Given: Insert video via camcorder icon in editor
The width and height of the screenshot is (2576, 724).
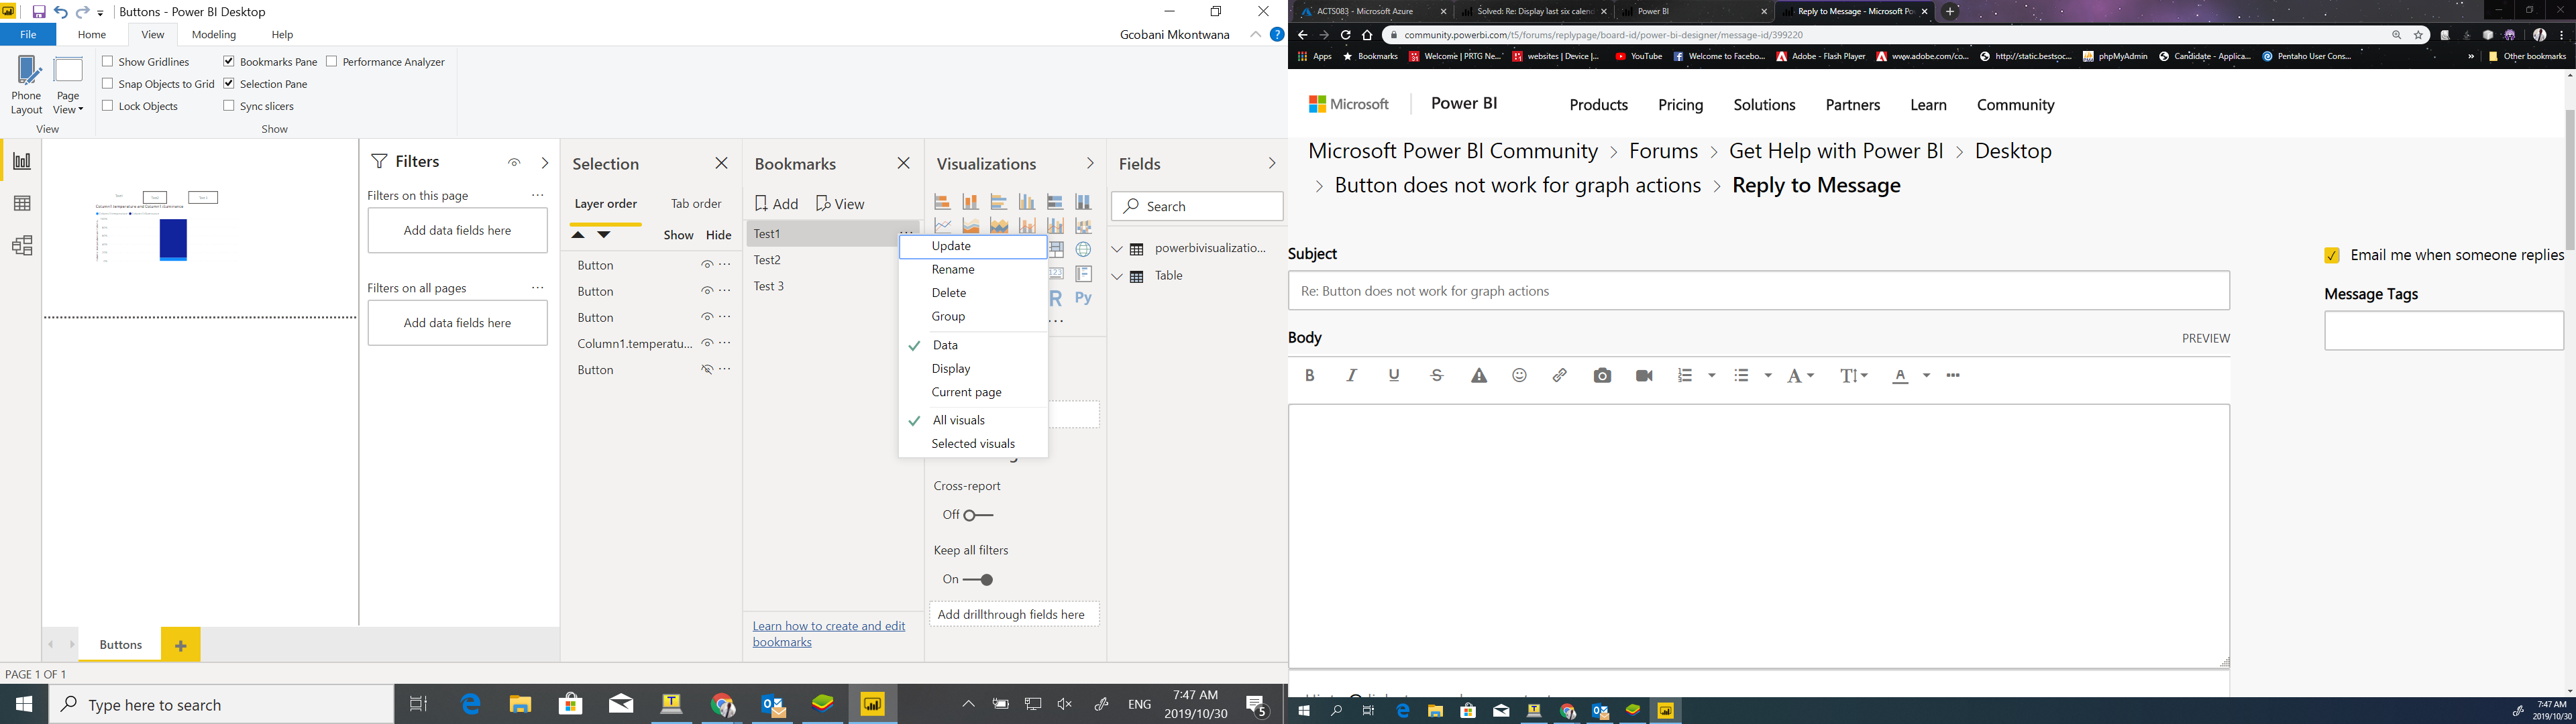Looking at the screenshot, I should (x=1644, y=376).
